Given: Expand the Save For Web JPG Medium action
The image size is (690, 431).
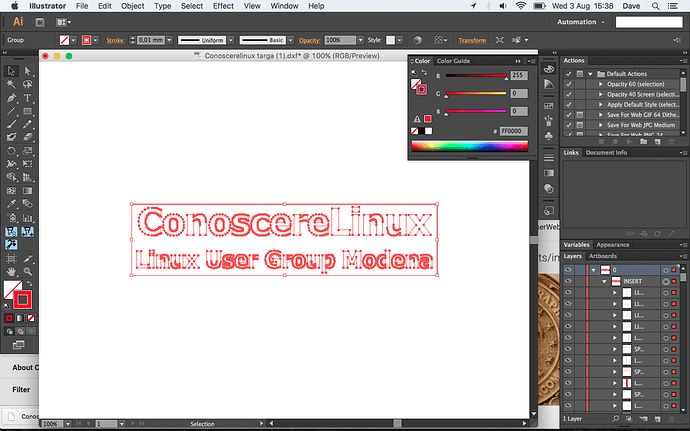Looking at the screenshot, I should pyautogui.click(x=601, y=125).
